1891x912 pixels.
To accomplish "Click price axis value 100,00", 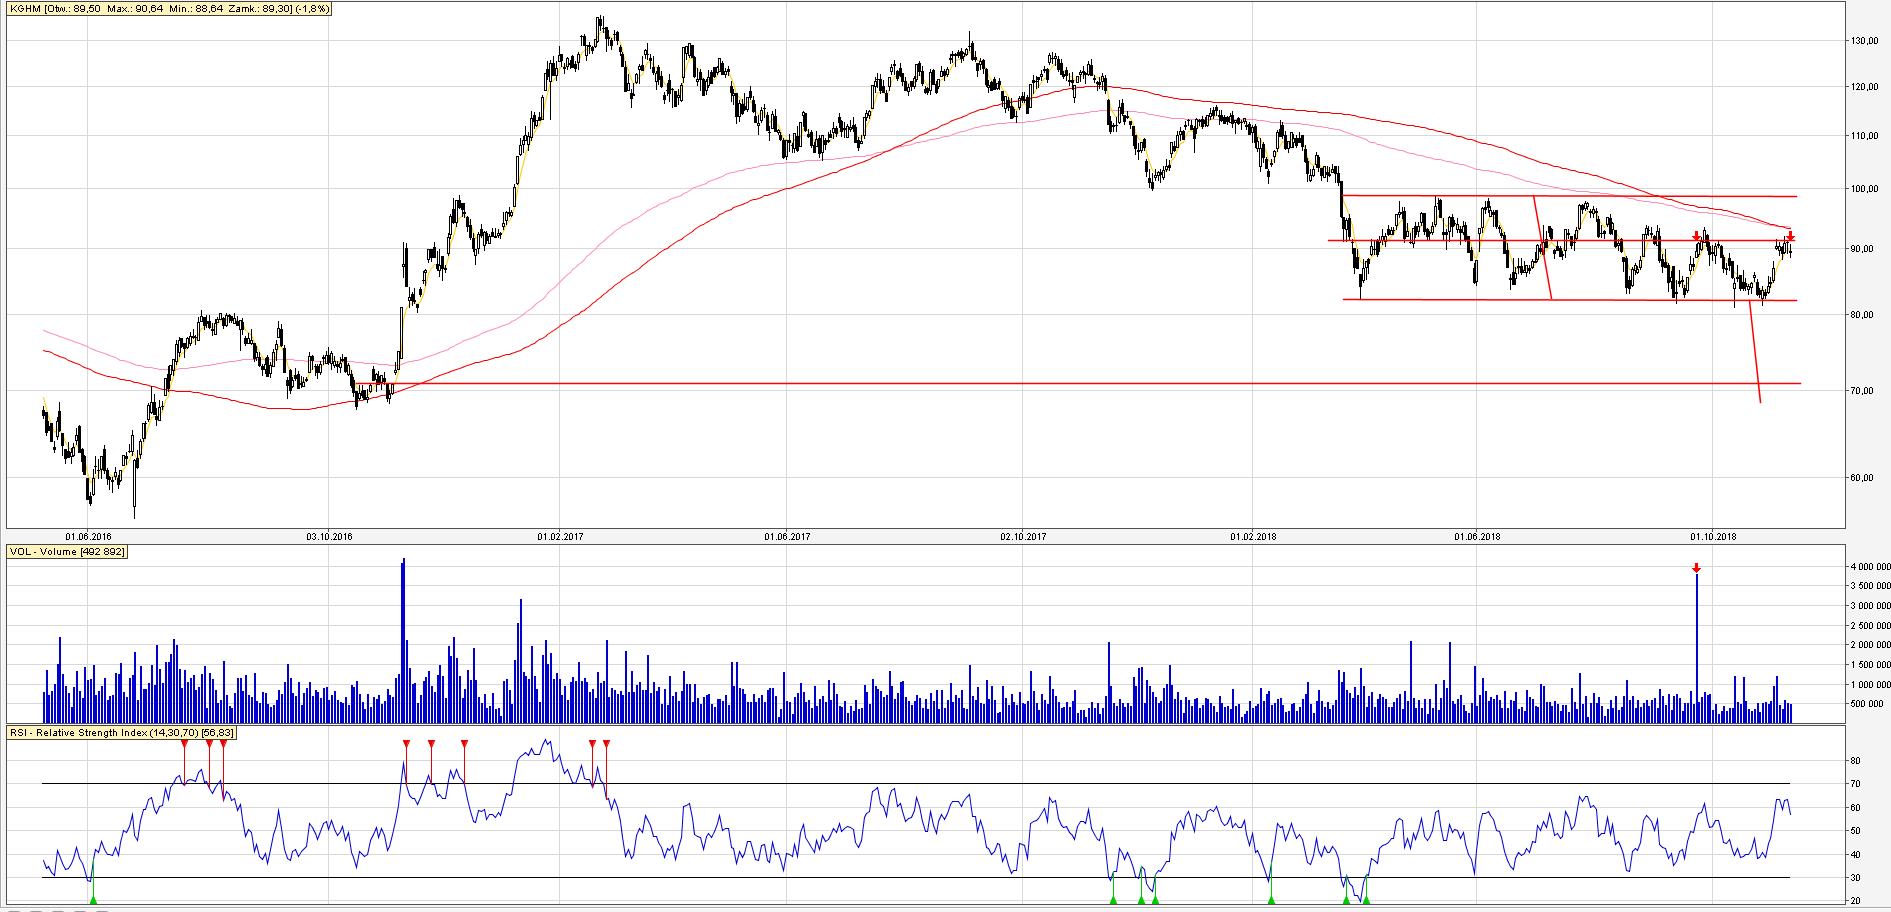I will point(1865,189).
